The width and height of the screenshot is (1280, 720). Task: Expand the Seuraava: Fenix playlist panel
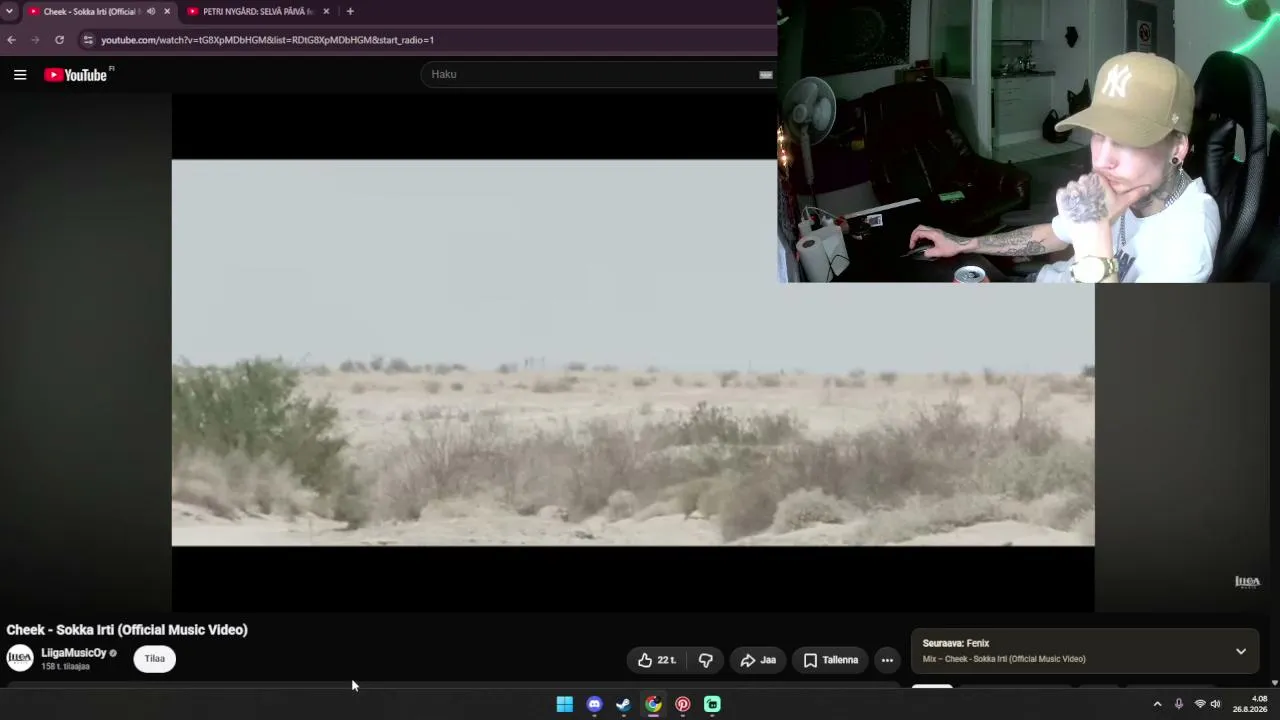(x=1241, y=651)
